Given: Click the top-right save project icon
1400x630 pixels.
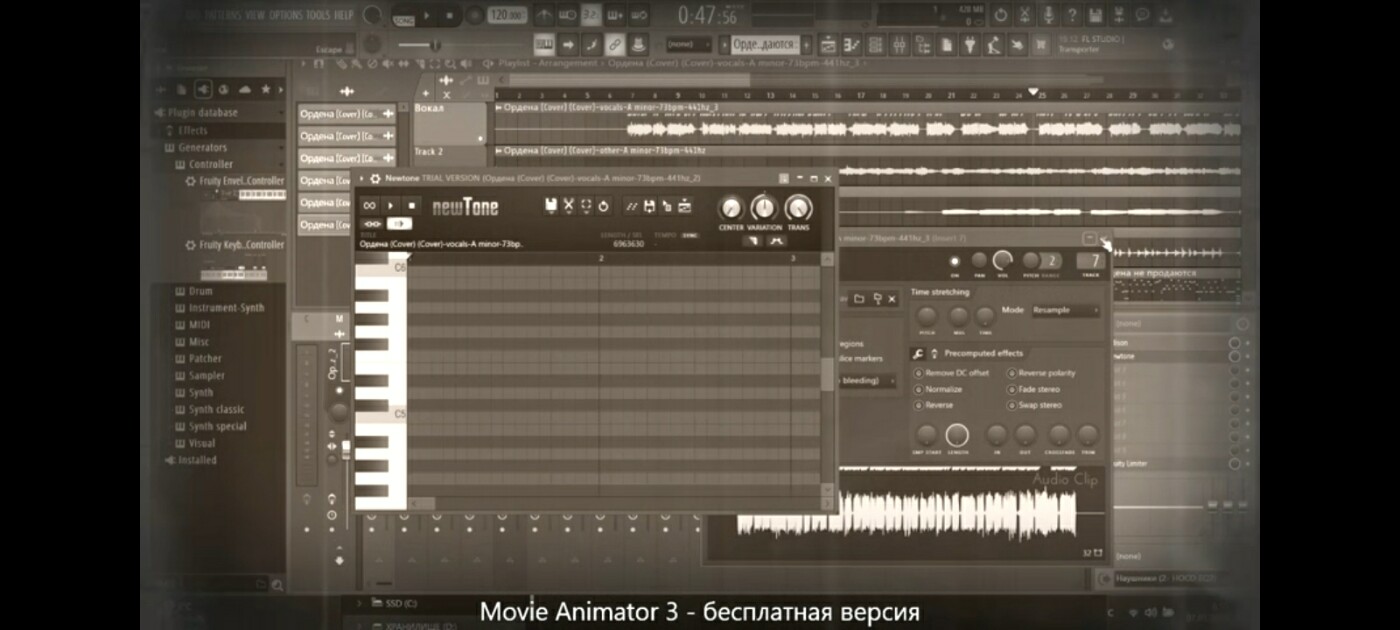Looking at the screenshot, I should (1095, 16).
